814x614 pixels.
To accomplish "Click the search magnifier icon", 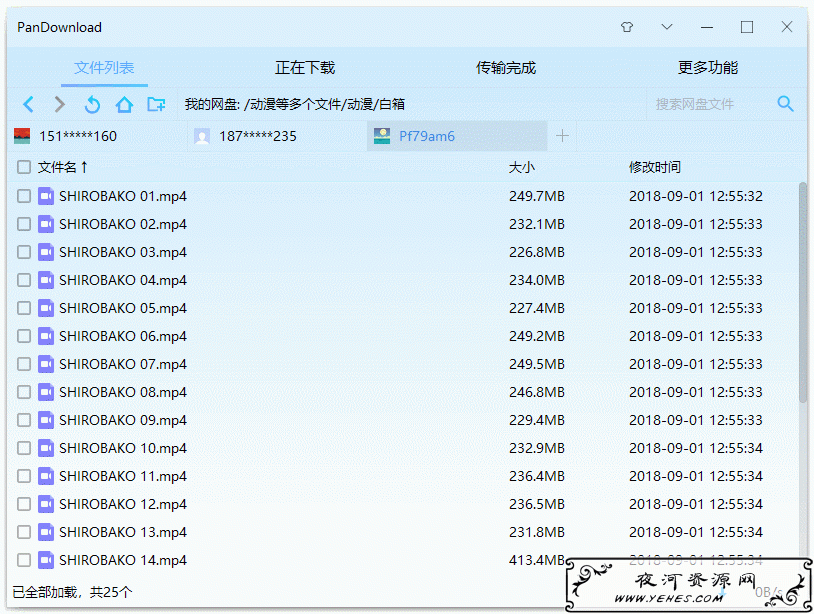I will click(x=785, y=104).
